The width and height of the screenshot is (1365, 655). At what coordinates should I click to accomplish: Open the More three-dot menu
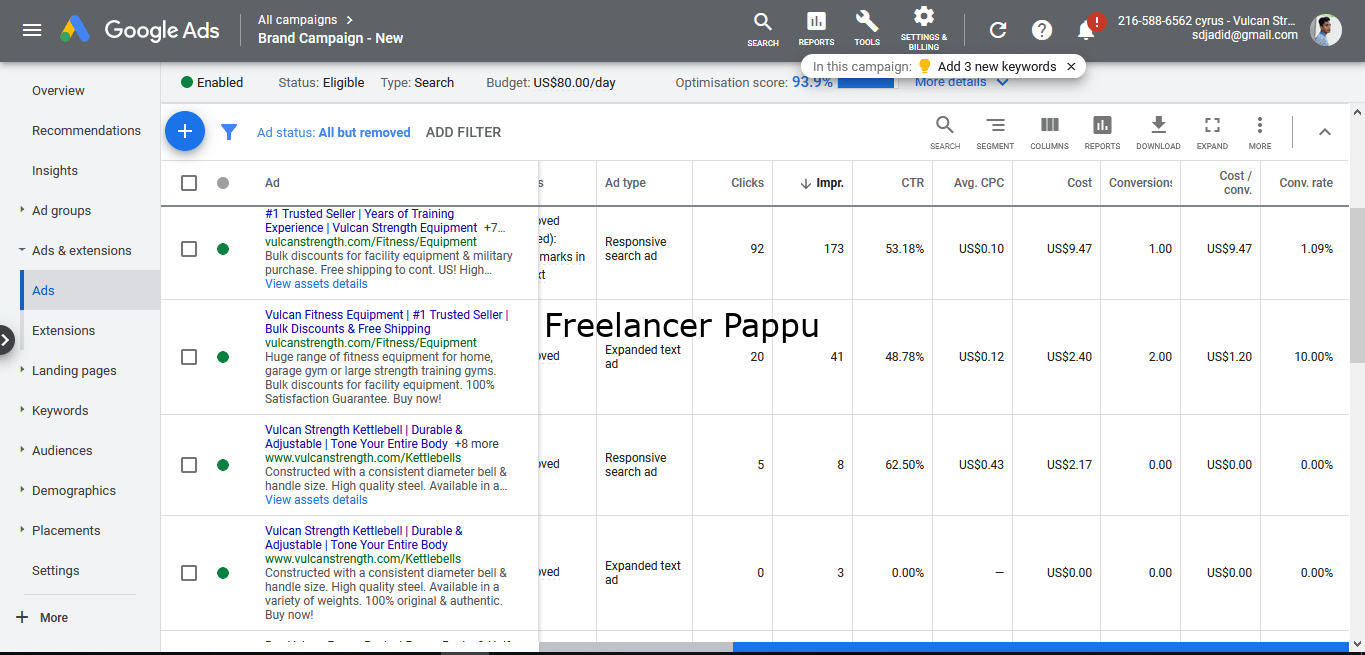click(1260, 132)
